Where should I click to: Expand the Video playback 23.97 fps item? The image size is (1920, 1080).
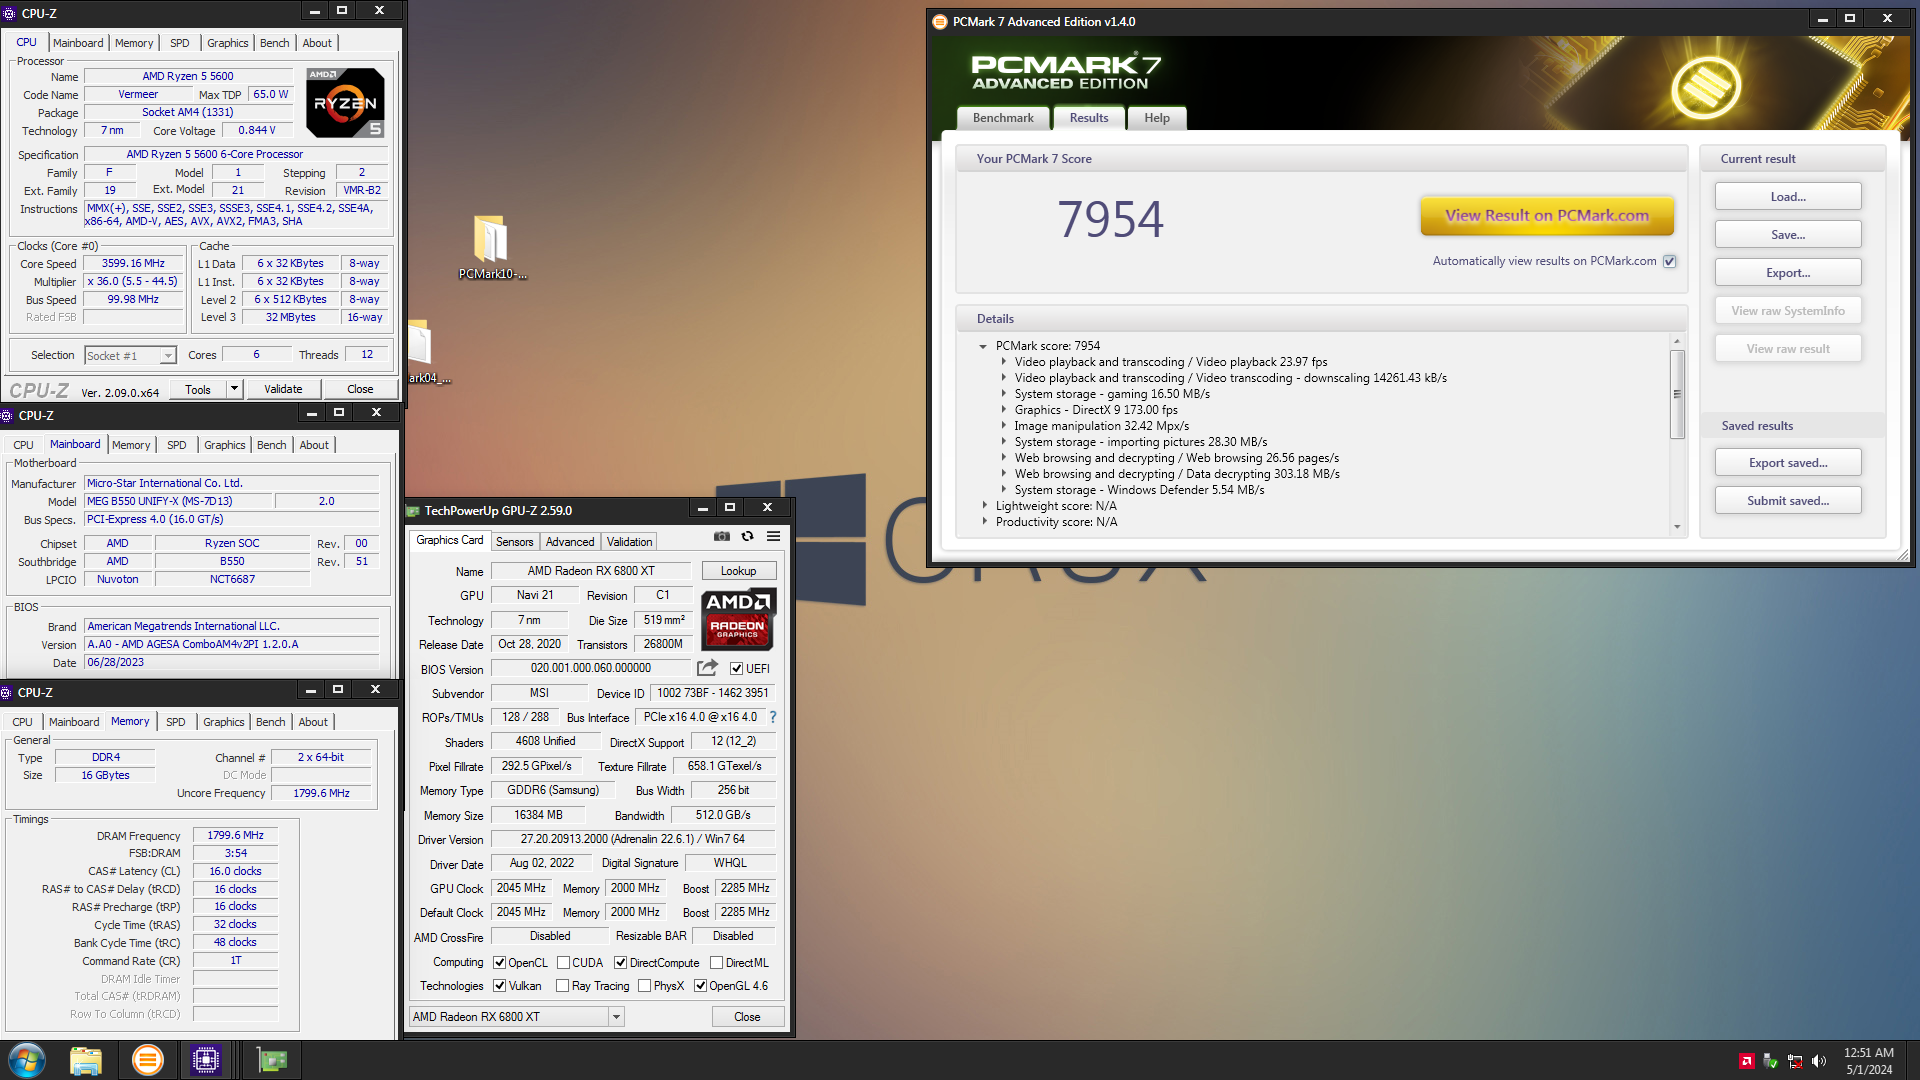[x=1004, y=362]
